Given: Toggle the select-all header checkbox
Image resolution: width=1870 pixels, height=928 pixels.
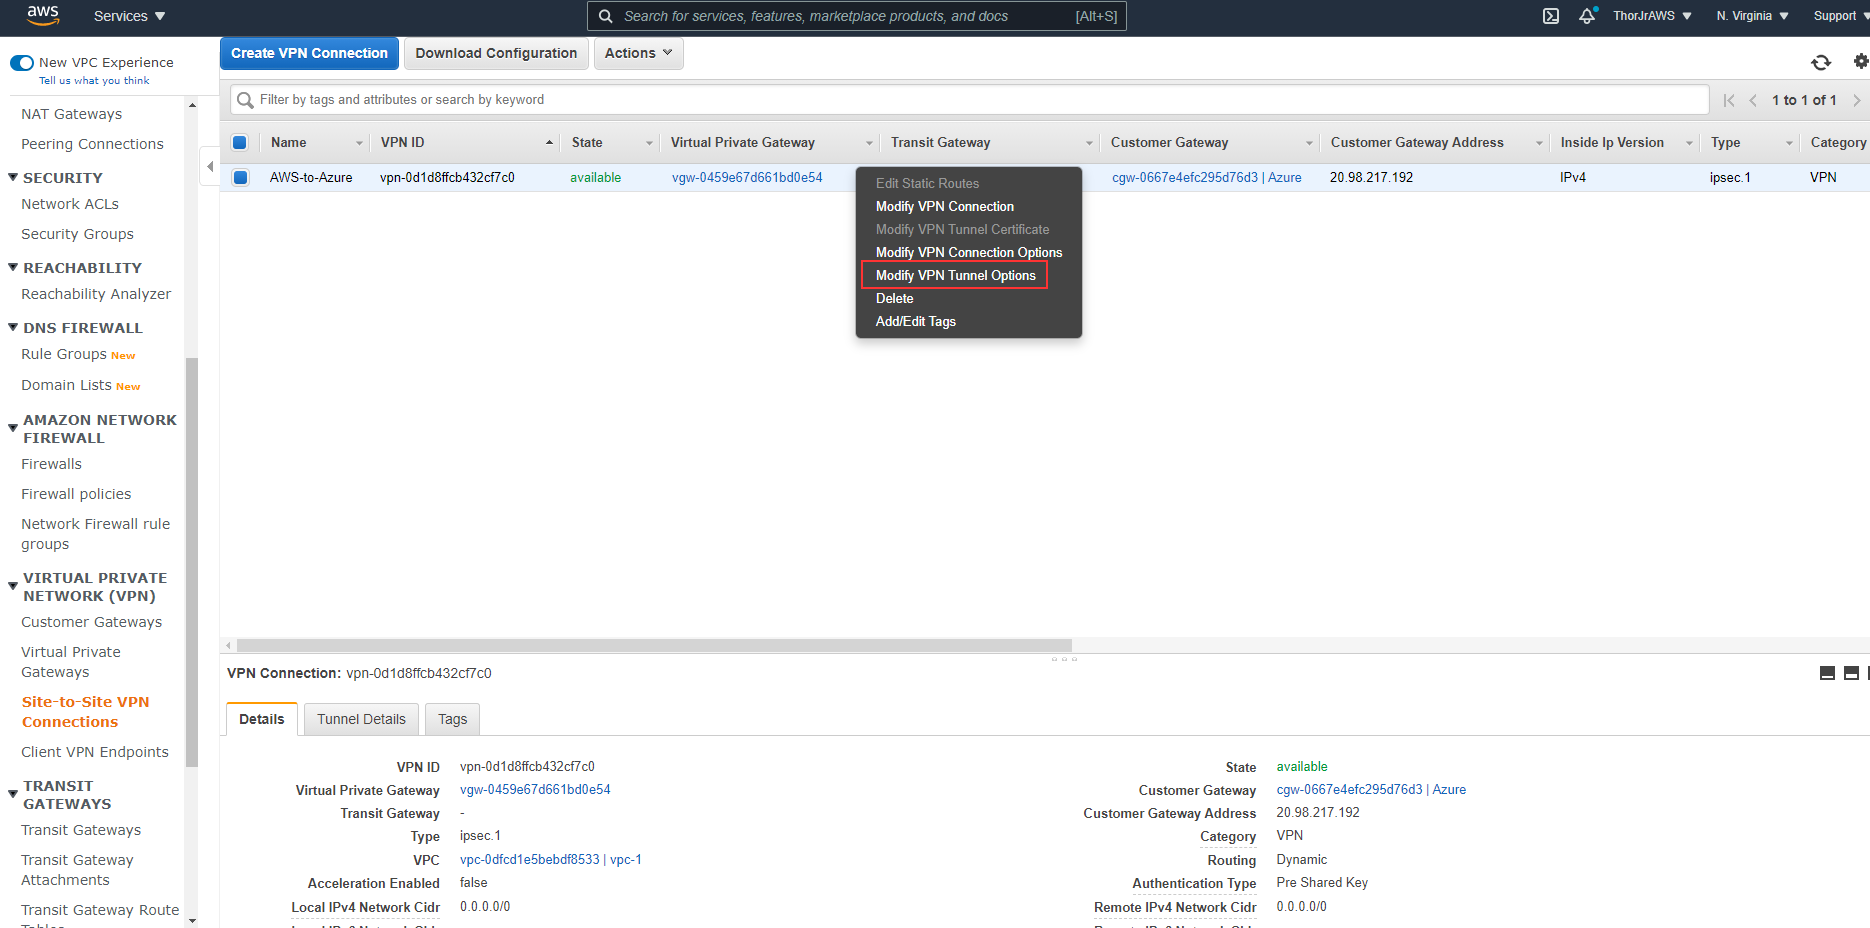Looking at the screenshot, I should (x=240, y=142).
